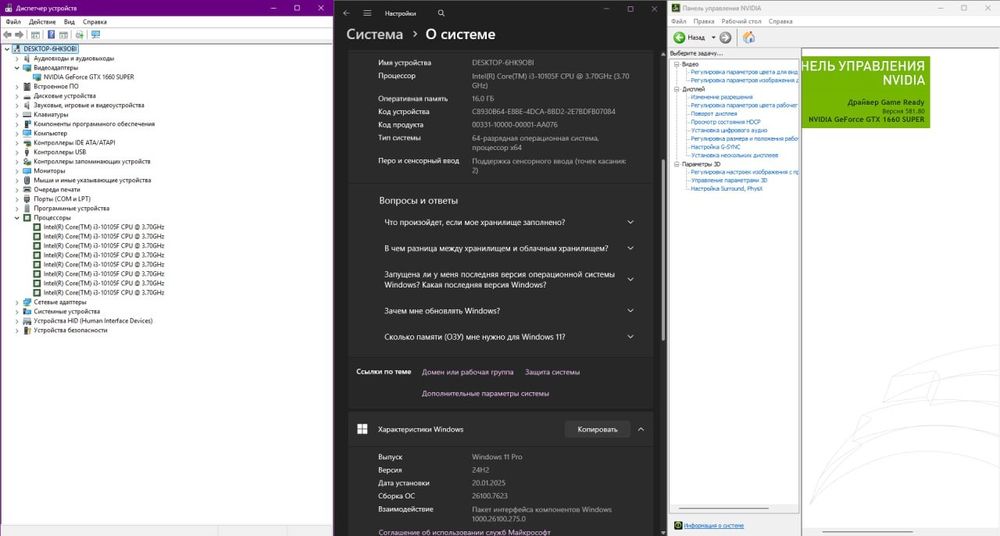
Task: Toggle console tree icon in Device Manager toolbar
Action: [x=35, y=34]
